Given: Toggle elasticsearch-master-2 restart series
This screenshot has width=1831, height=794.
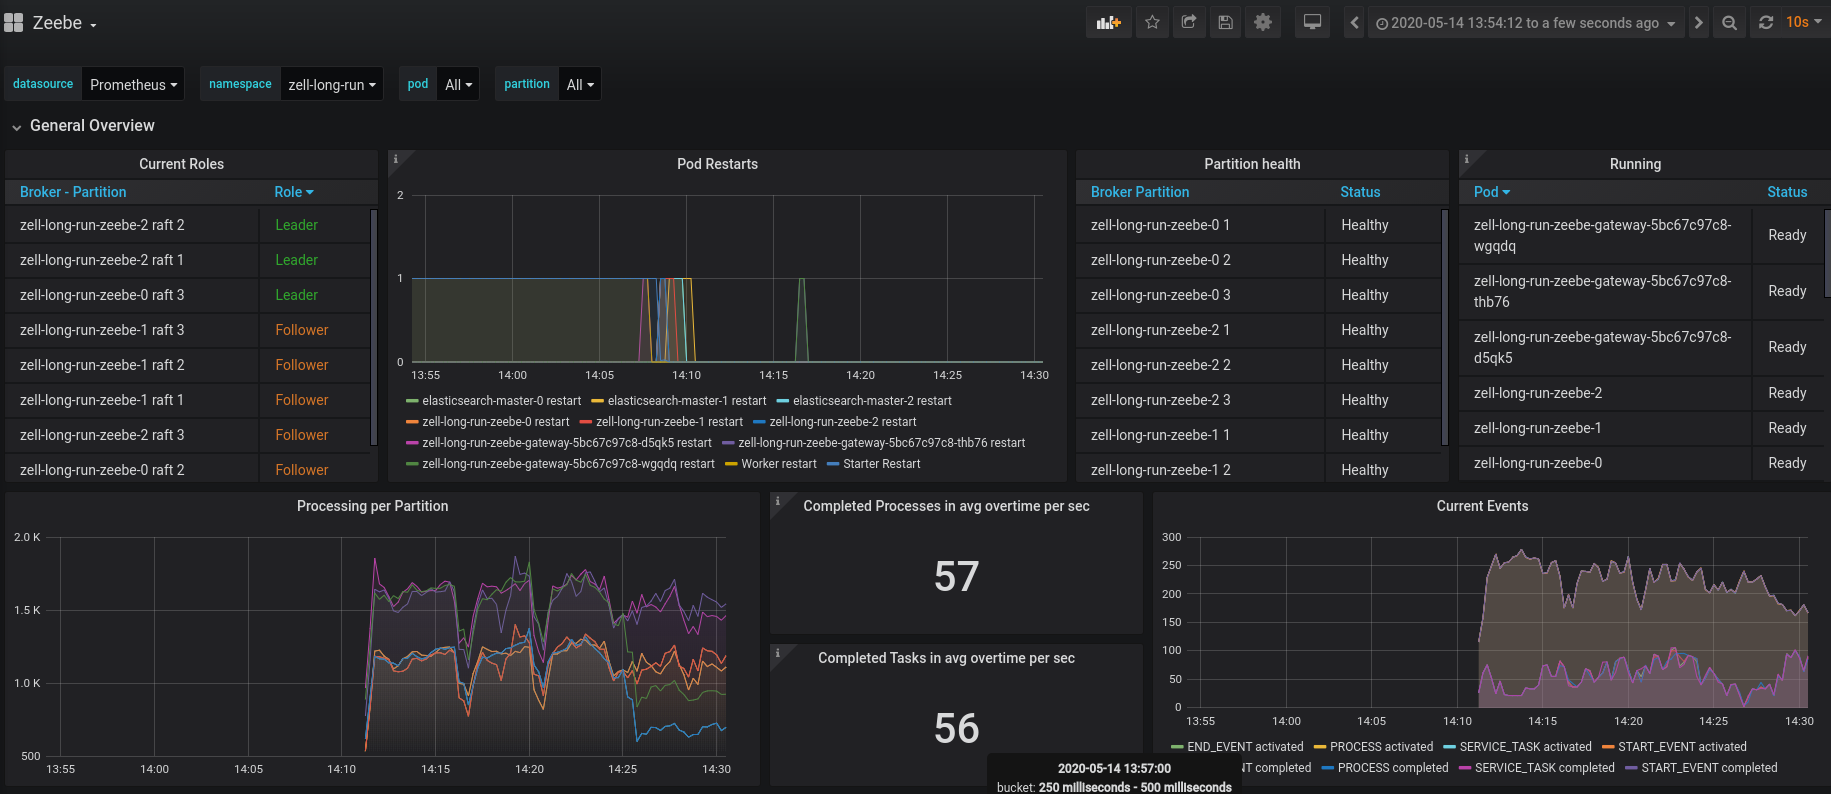Looking at the screenshot, I should (x=872, y=401).
